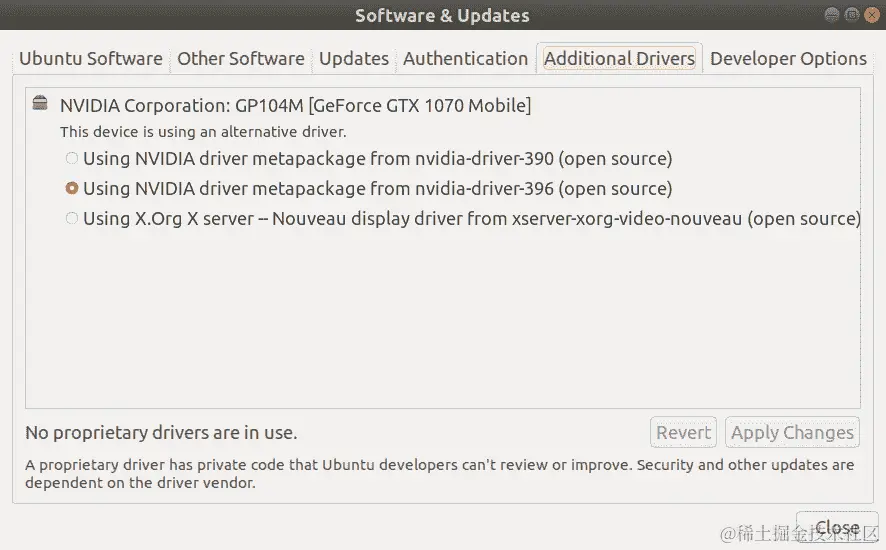Open the Other Software tab
Viewport: 886px width, 550px height.
tap(241, 59)
